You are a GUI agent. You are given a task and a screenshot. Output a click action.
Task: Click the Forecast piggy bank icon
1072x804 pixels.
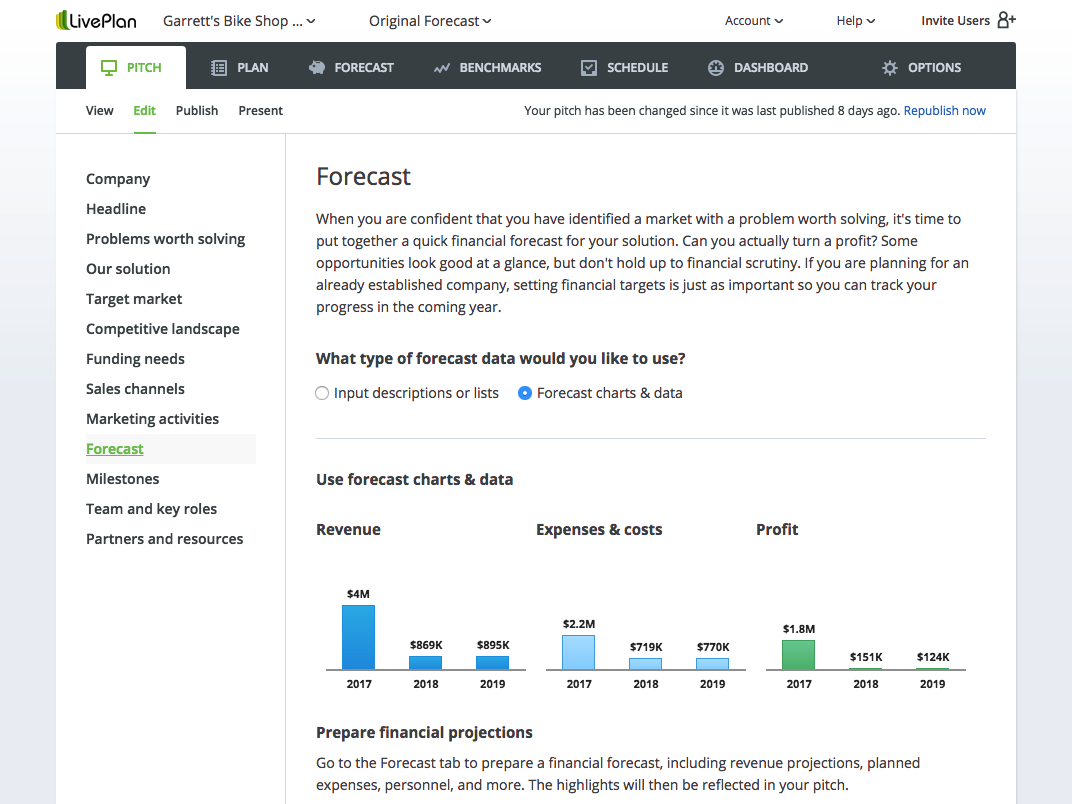(x=317, y=68)
